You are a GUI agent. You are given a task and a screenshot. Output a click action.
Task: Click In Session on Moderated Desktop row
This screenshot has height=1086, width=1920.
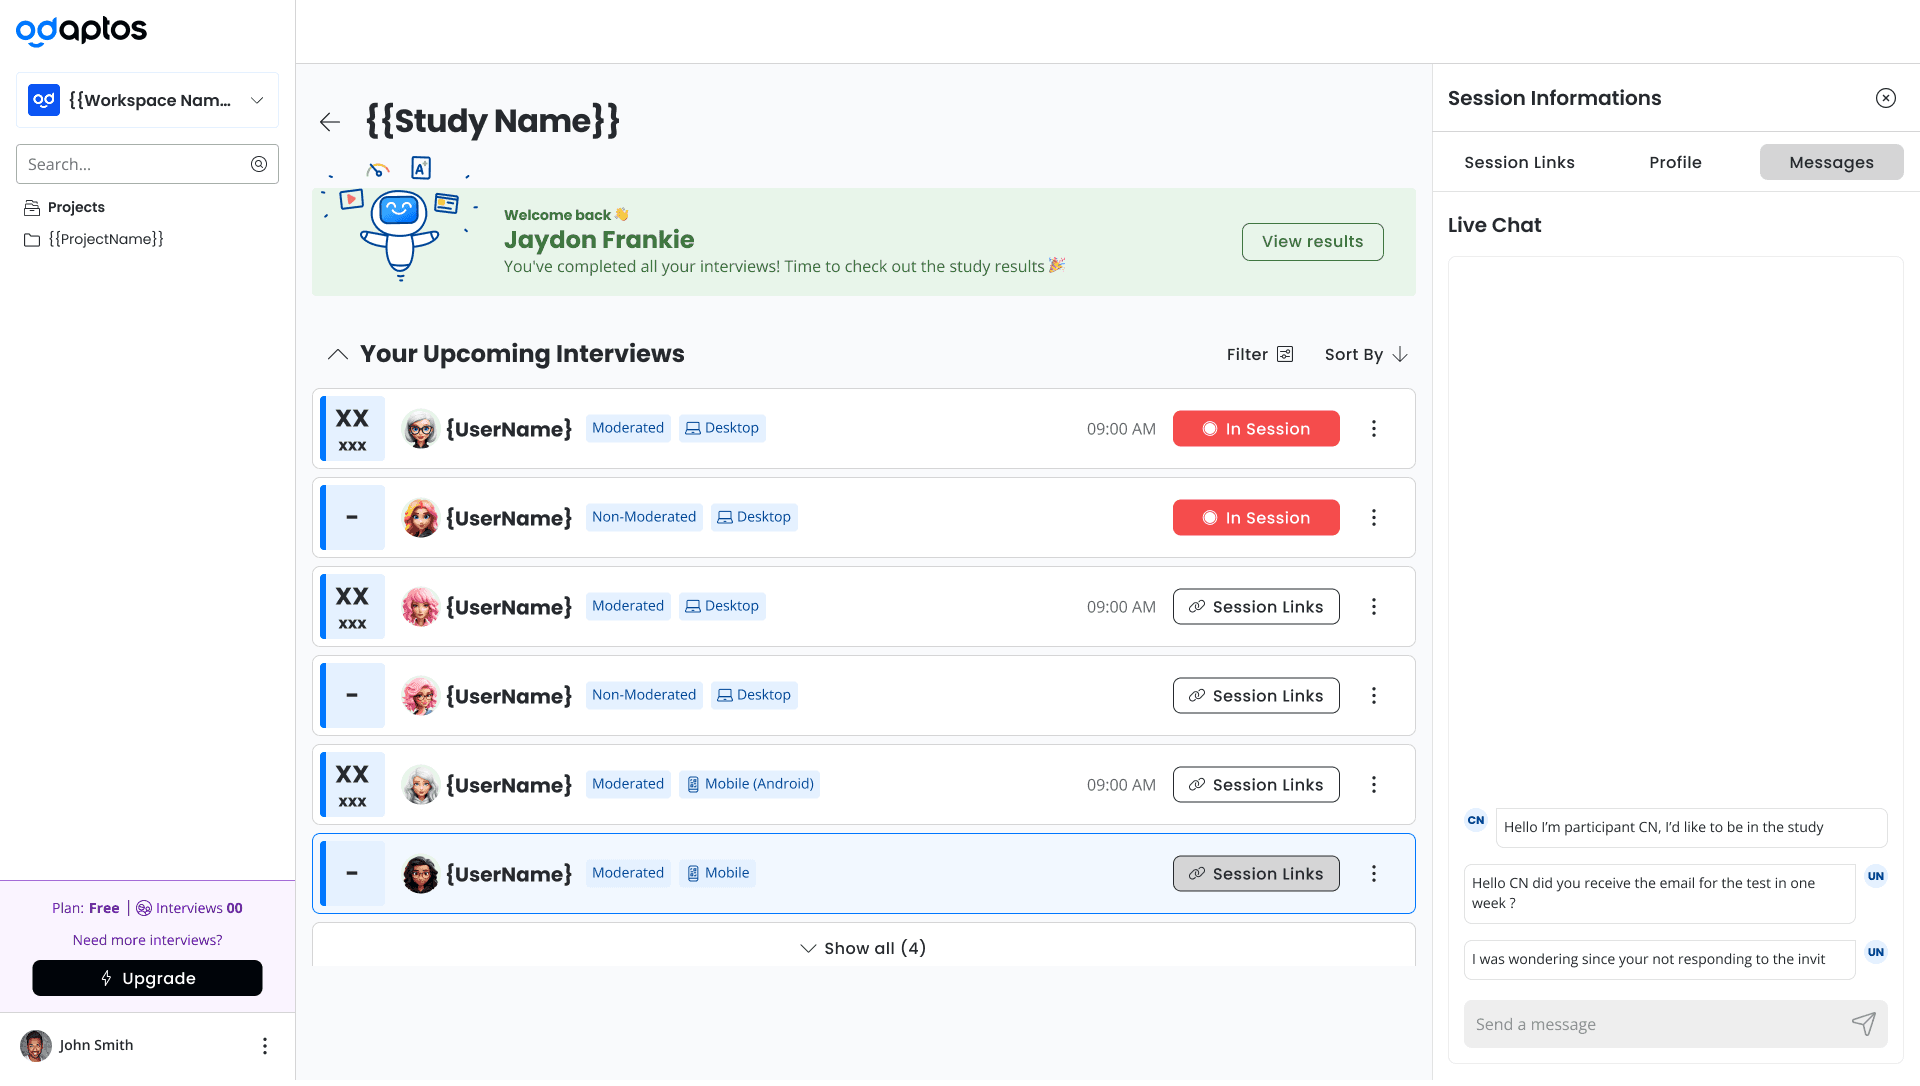pyautogui.click(x=1256, y=429)
